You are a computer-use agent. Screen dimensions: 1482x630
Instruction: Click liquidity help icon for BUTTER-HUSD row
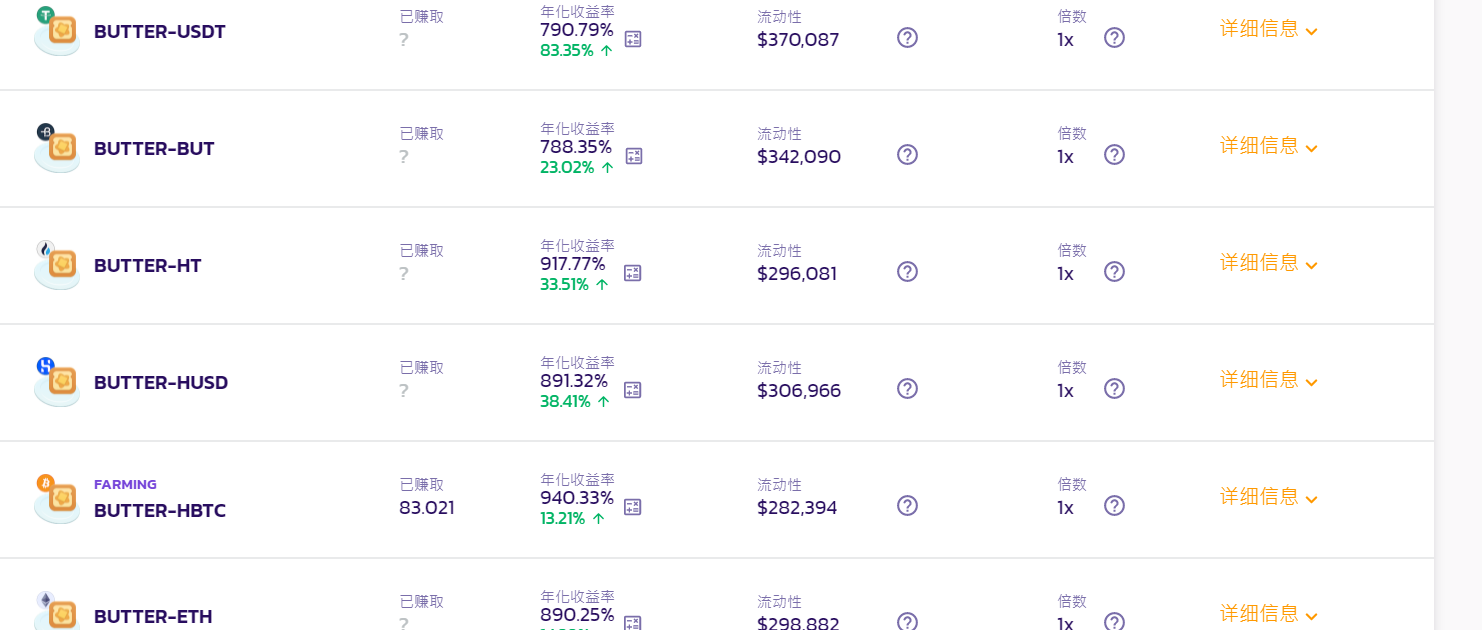click(x=907, y=389)
